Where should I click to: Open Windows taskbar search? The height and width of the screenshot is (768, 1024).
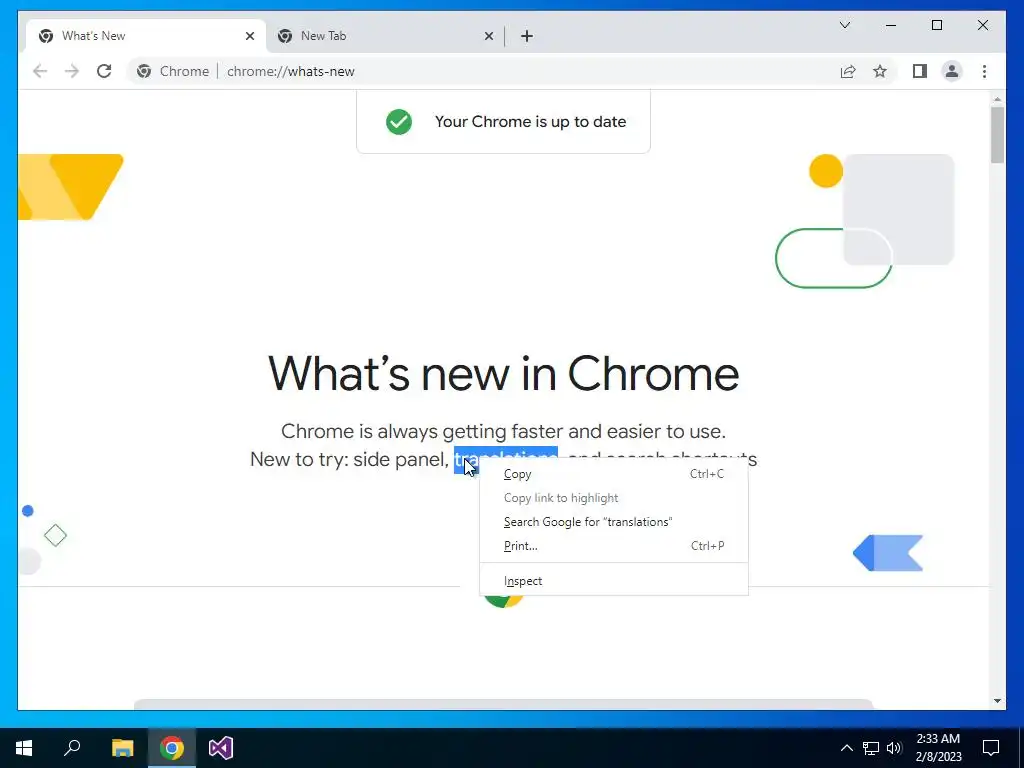(x=72, y=748)
